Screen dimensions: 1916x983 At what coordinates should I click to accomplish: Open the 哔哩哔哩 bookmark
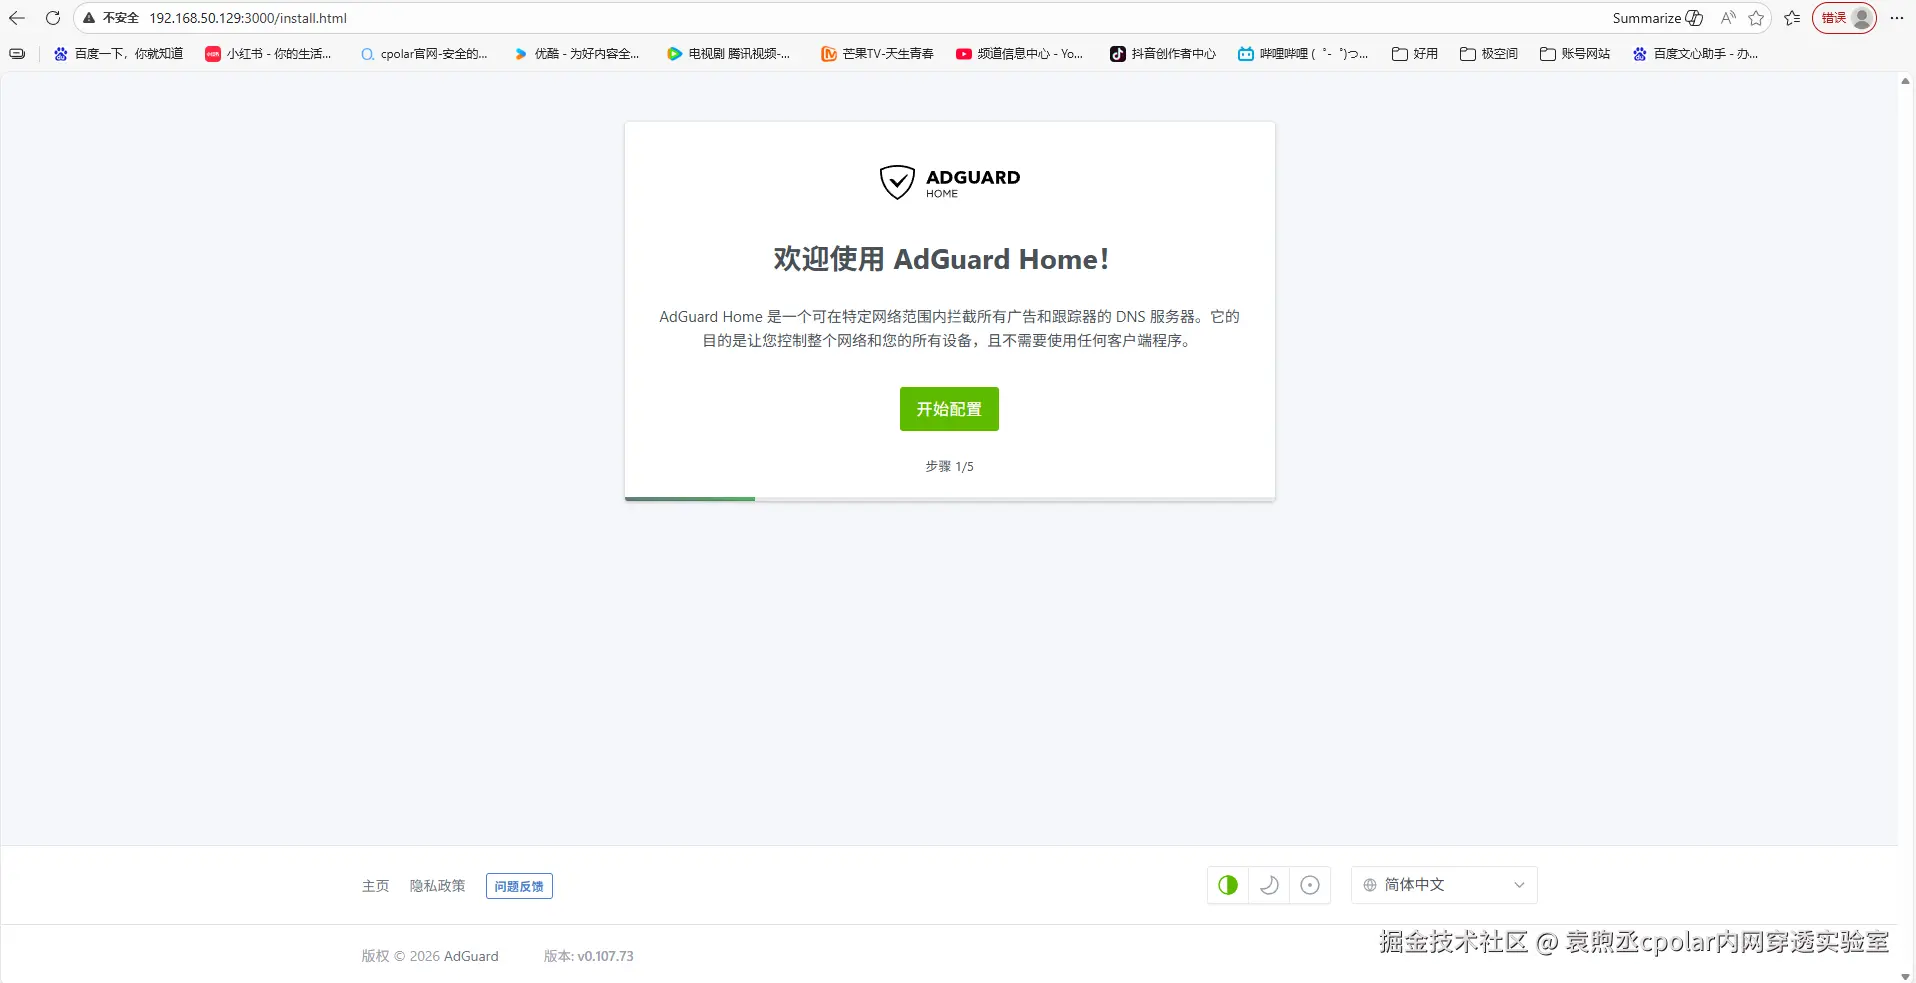click(1303, 54)
